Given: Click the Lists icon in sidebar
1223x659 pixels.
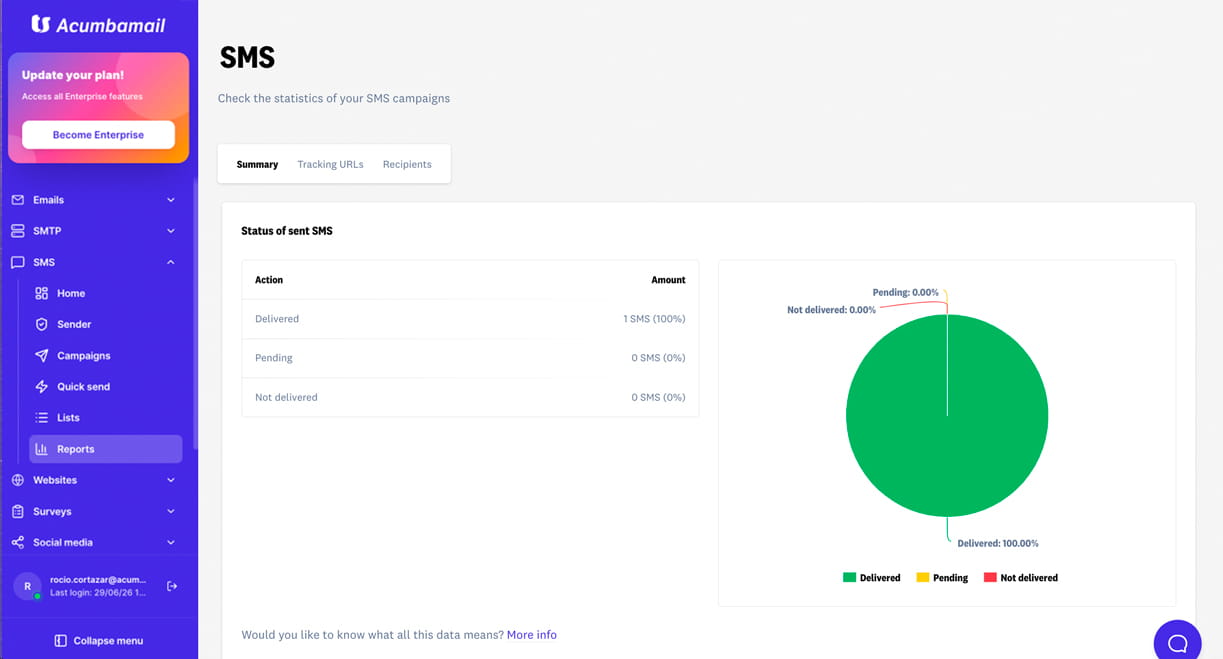Looking at the screenshot, I should [x=41, y=417].
